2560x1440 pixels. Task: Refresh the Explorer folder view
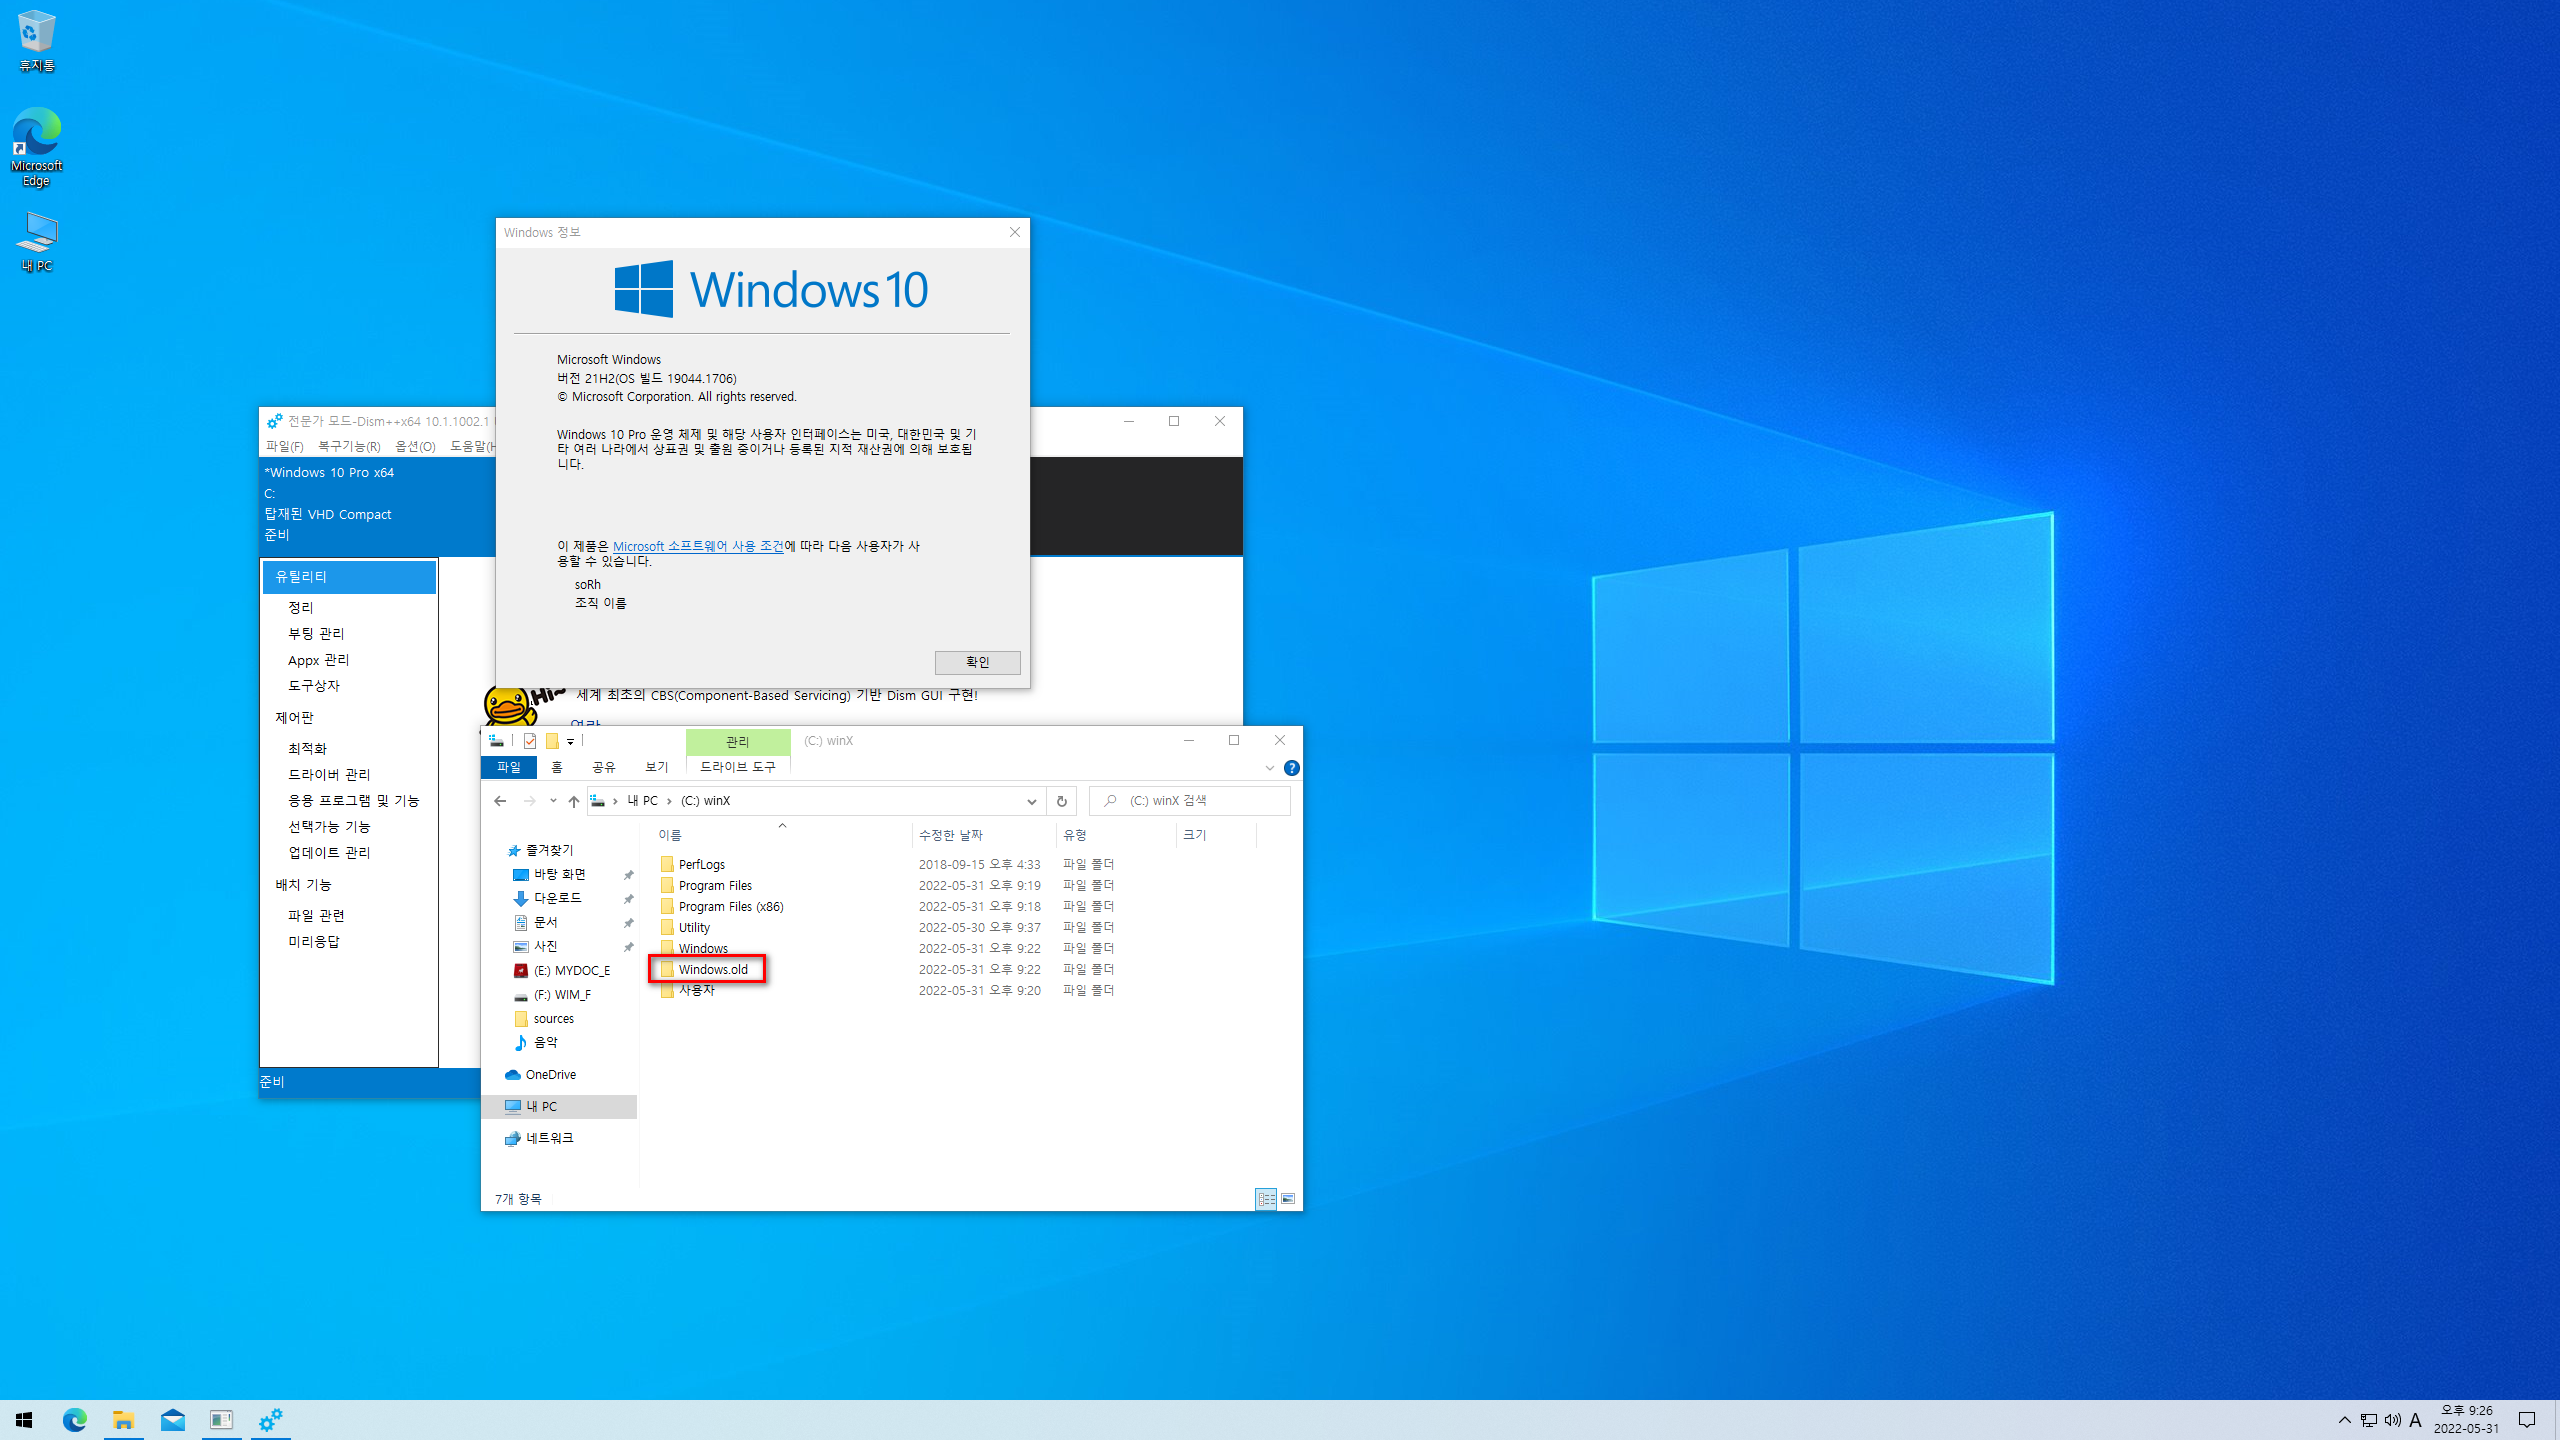tap(1062, 801)
